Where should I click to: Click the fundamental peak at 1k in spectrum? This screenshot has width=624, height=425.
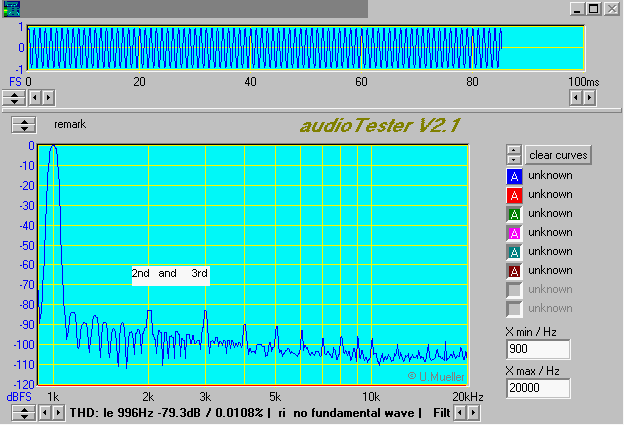53,147
